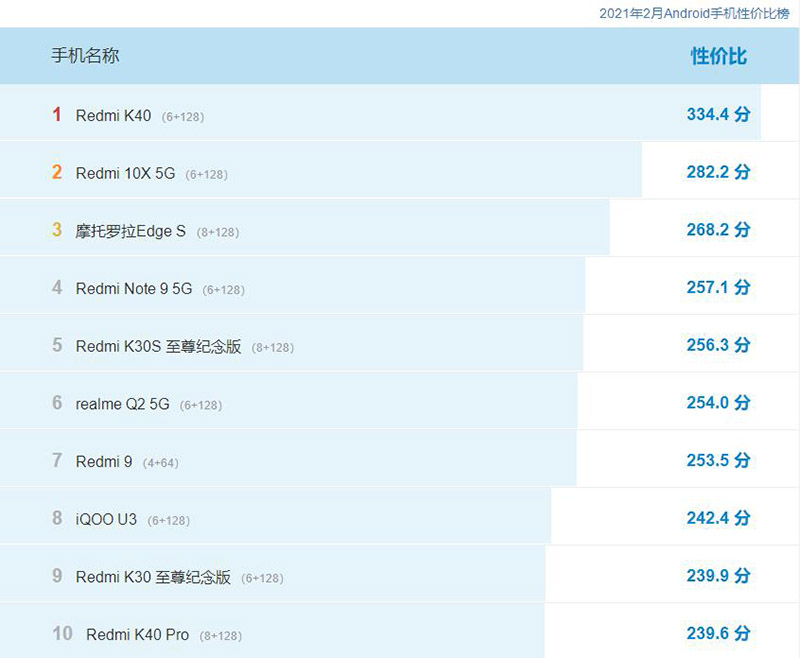Click rank number 9
This screenshot has height=658, width=800.
57,575
